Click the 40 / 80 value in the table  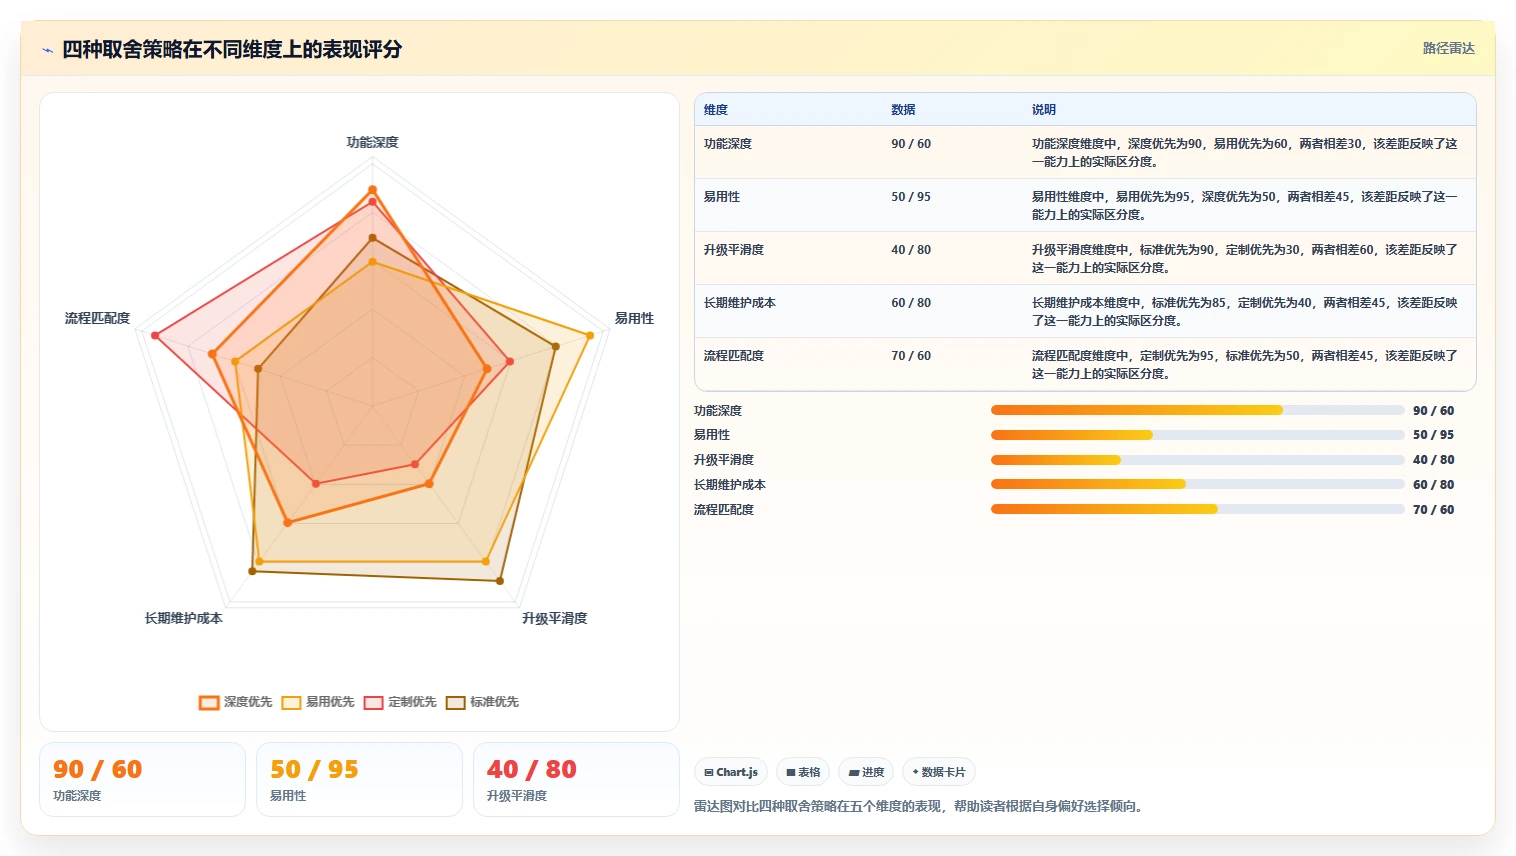[x=911, y=250]
